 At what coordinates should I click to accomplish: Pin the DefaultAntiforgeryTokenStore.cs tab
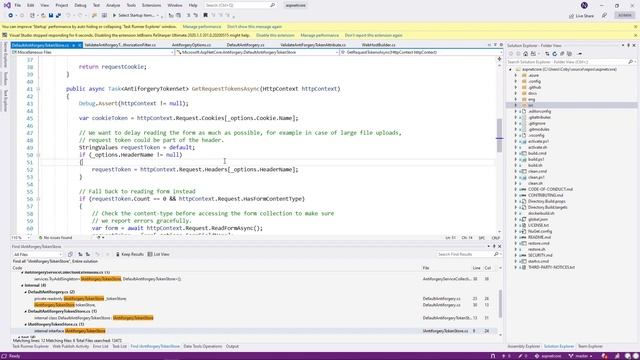pos(73,45)
